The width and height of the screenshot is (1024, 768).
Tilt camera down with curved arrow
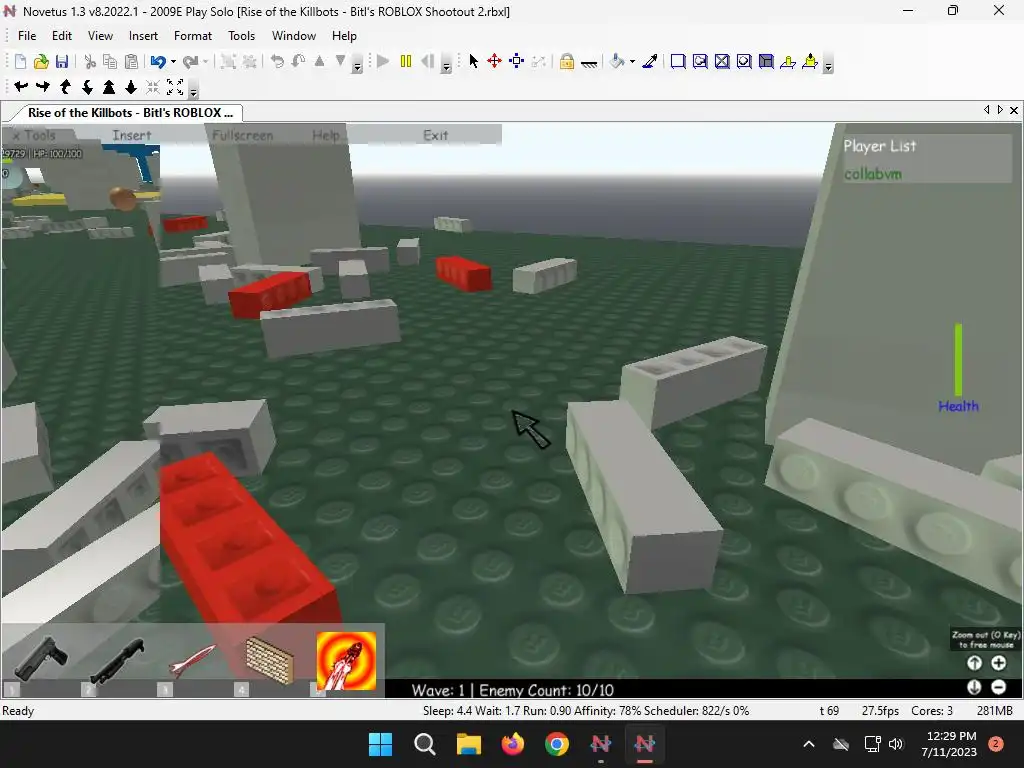click(87, 86)
